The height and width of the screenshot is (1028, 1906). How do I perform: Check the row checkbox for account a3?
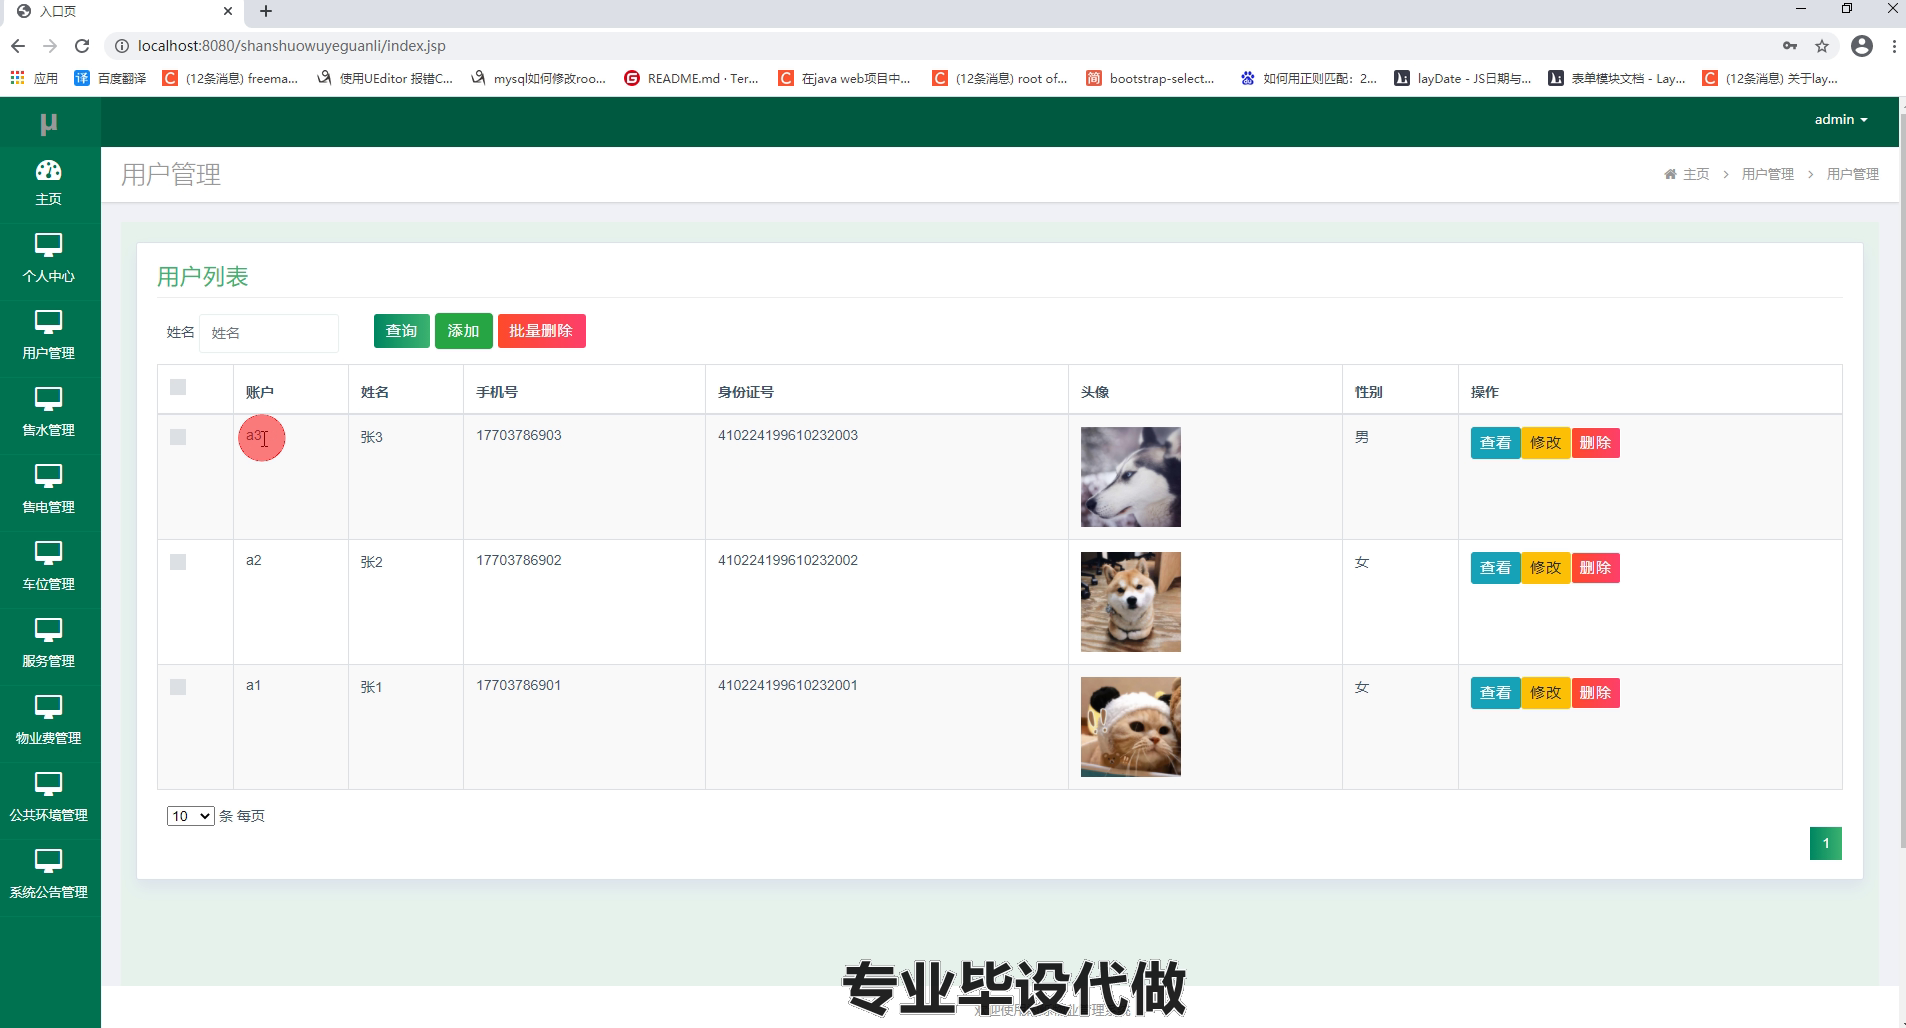(x=178, y=437)
